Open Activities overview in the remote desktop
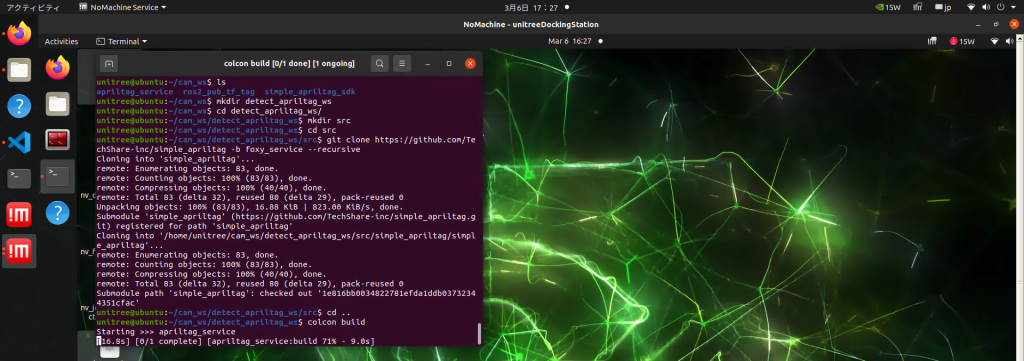This screenshot has height=361, width=1024. coord(61,41)
